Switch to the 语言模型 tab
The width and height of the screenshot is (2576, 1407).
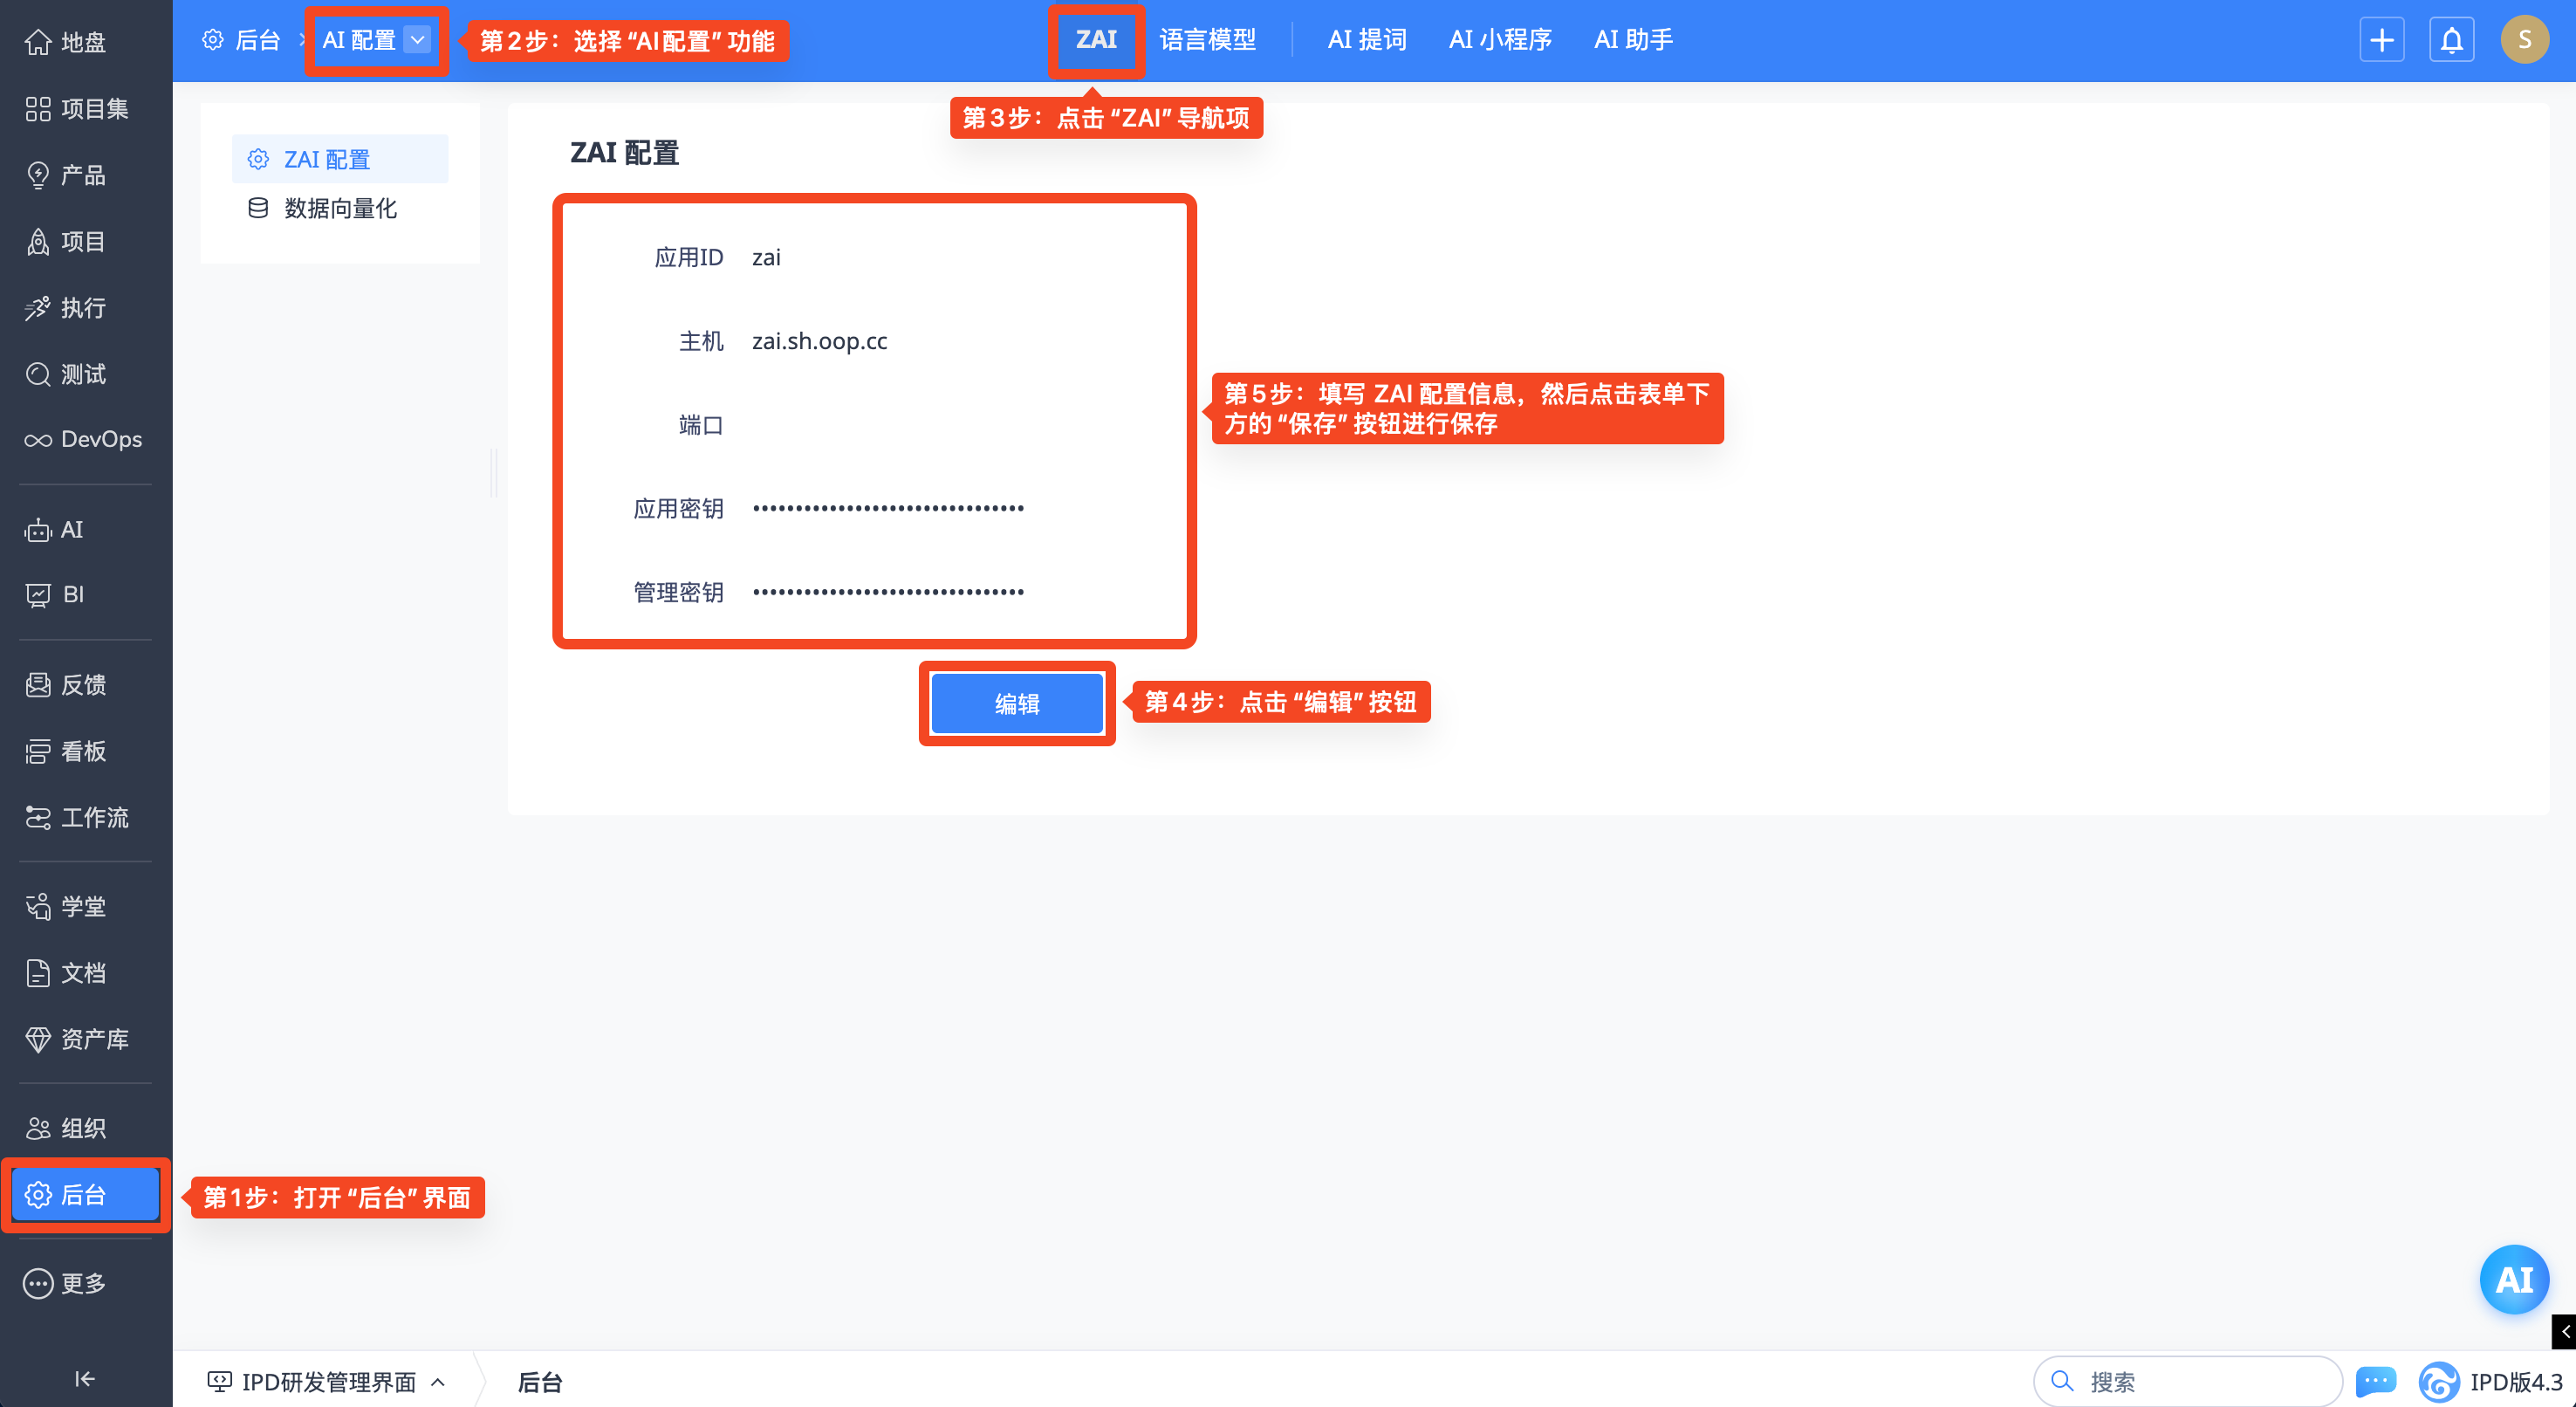coord(1207,40)
